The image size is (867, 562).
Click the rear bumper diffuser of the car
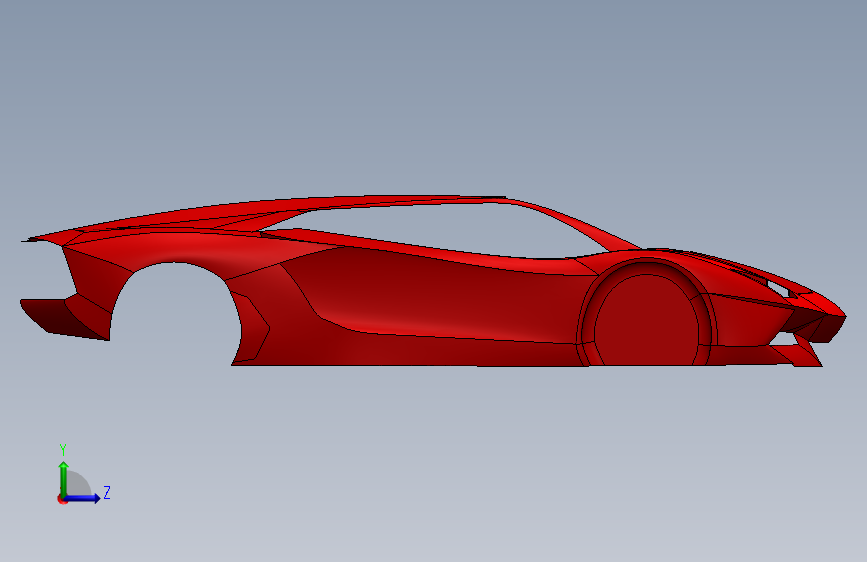[64, 318]
